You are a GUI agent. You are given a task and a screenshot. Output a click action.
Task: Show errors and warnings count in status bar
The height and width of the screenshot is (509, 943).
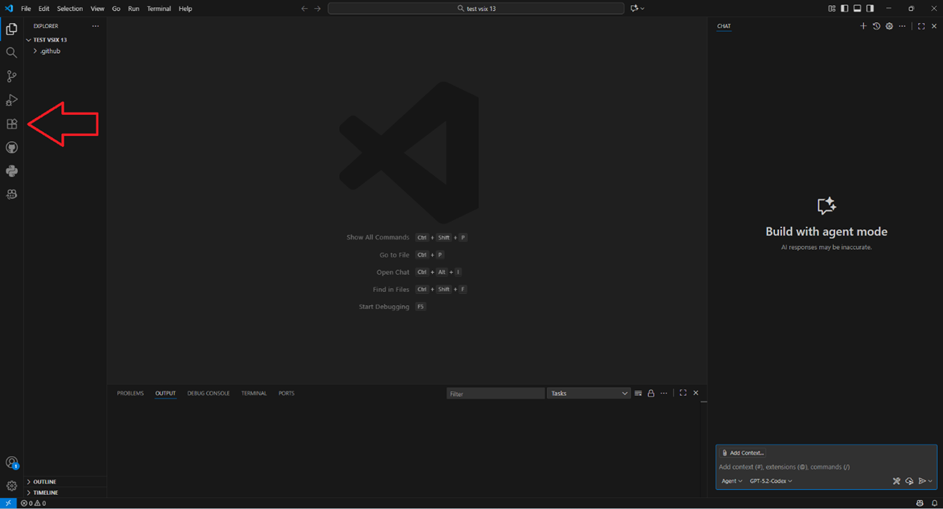(x=33, y=503)
